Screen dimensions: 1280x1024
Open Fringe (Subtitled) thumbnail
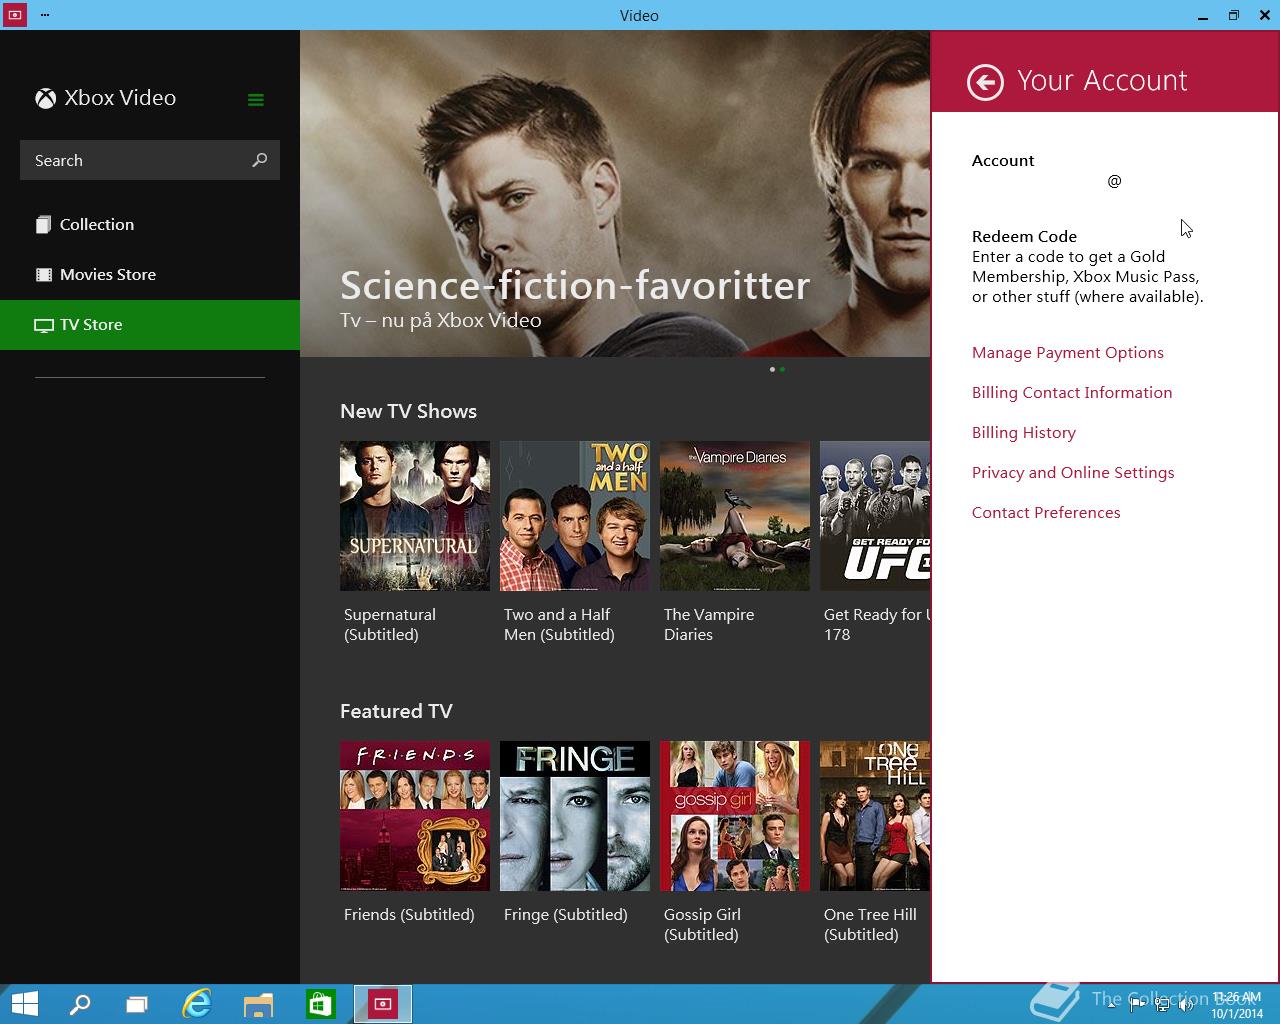coord(575,816)
